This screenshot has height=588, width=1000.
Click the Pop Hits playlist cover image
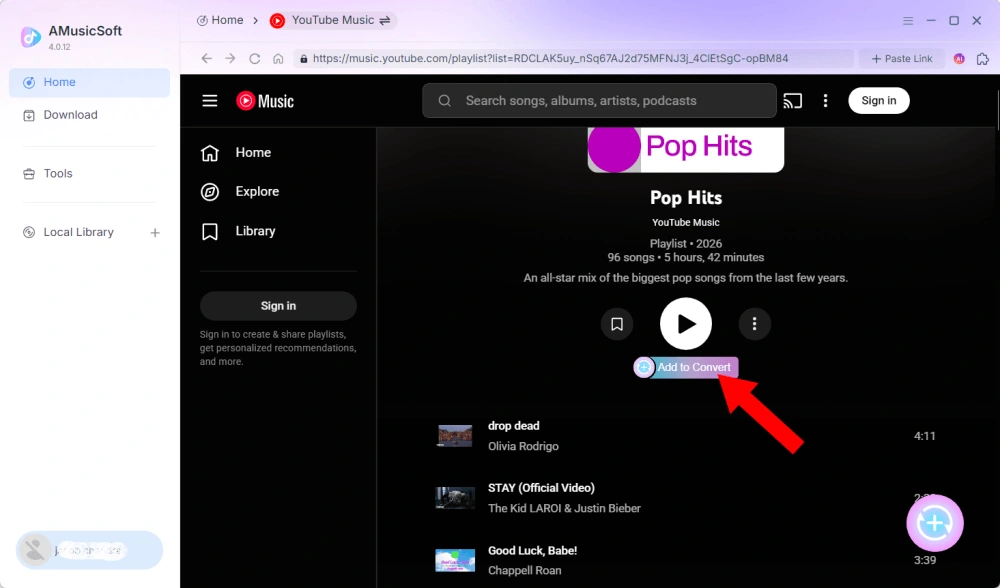pyautogui.click(x=686, y=149)
